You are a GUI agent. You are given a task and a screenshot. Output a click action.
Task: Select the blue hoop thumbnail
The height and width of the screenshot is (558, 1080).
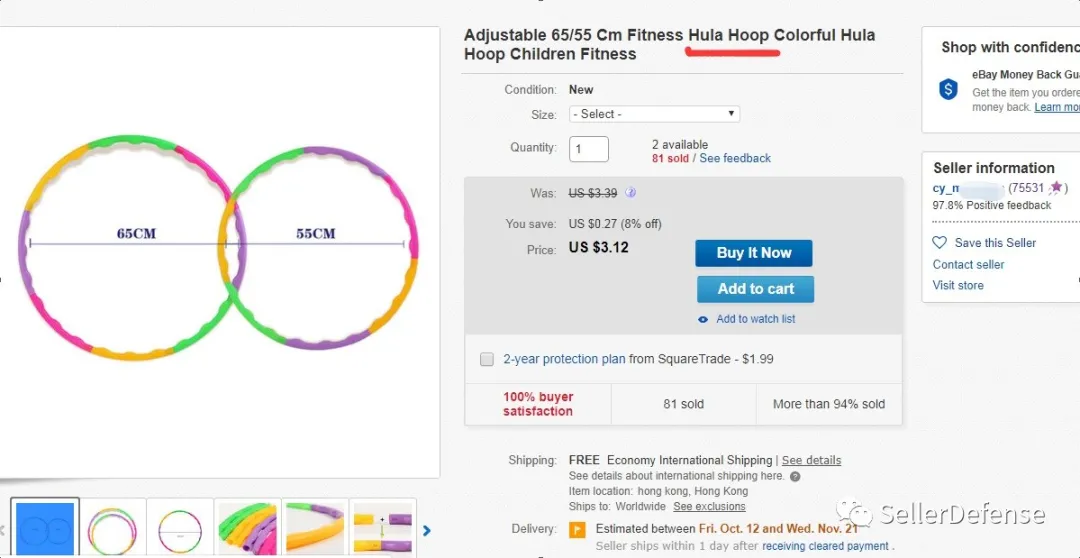point(46,530)
